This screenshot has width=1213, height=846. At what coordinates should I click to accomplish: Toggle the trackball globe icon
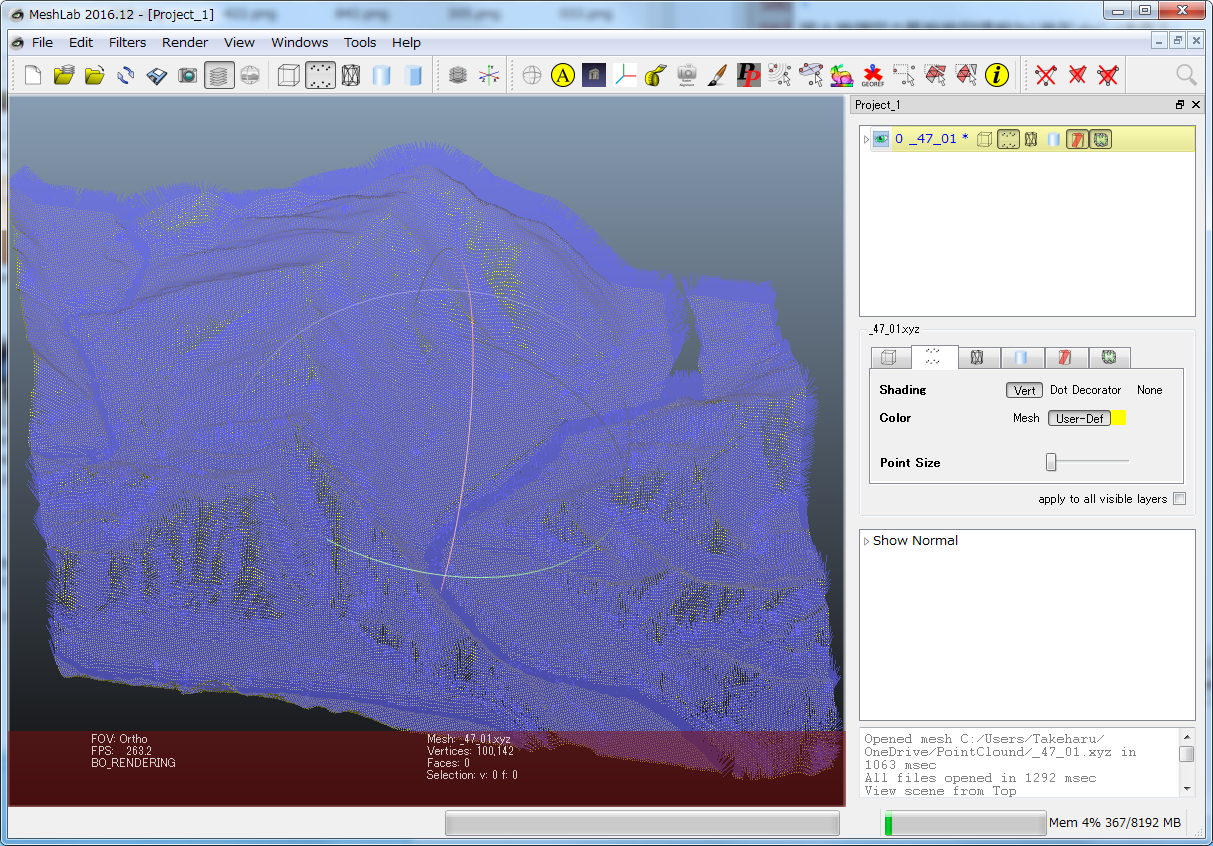coord(532,75)
